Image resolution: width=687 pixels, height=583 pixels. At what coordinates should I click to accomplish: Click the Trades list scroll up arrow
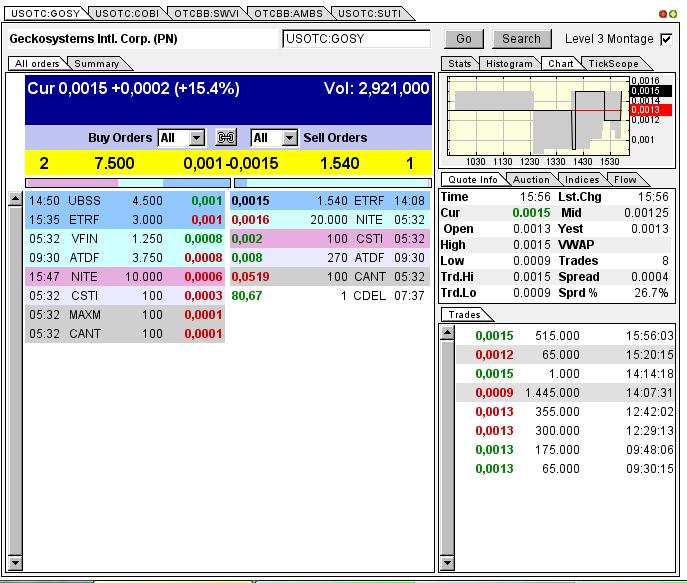click(447, 333)
